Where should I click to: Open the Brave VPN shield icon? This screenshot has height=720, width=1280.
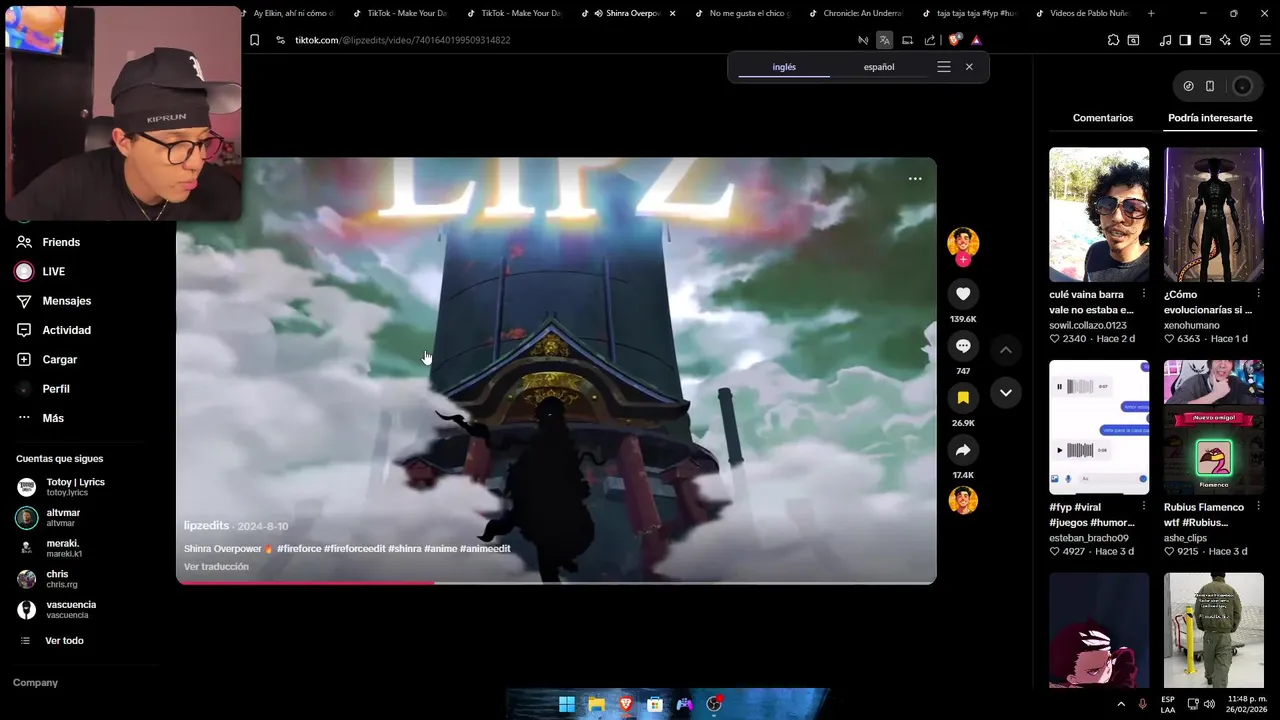1245,40
